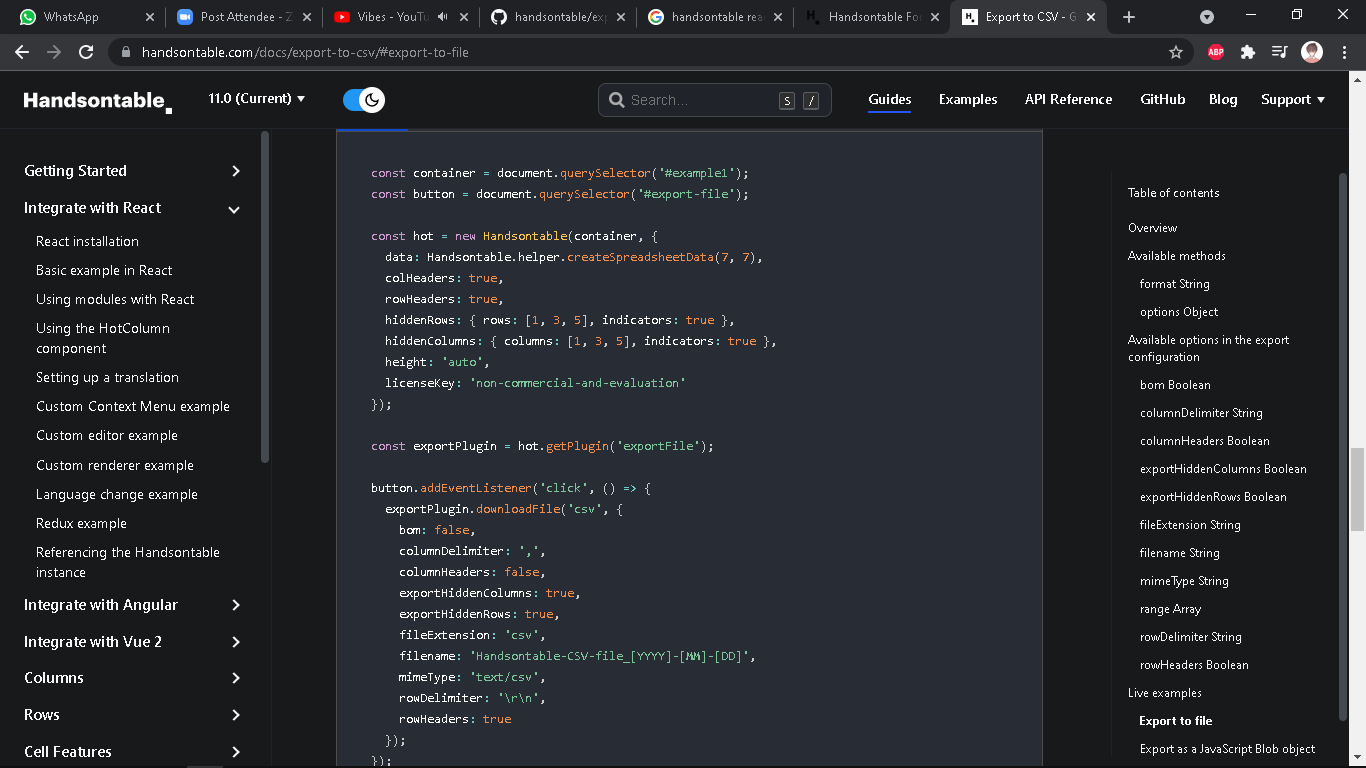The image size is (1366, 768).
Task: Expand the Cell Features sidebar section
Action: click(x=133, y=752)
